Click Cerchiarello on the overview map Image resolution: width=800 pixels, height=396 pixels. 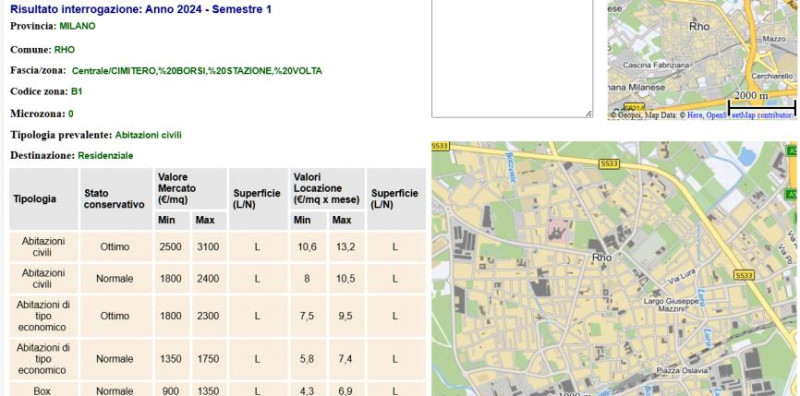pos(772,76)
